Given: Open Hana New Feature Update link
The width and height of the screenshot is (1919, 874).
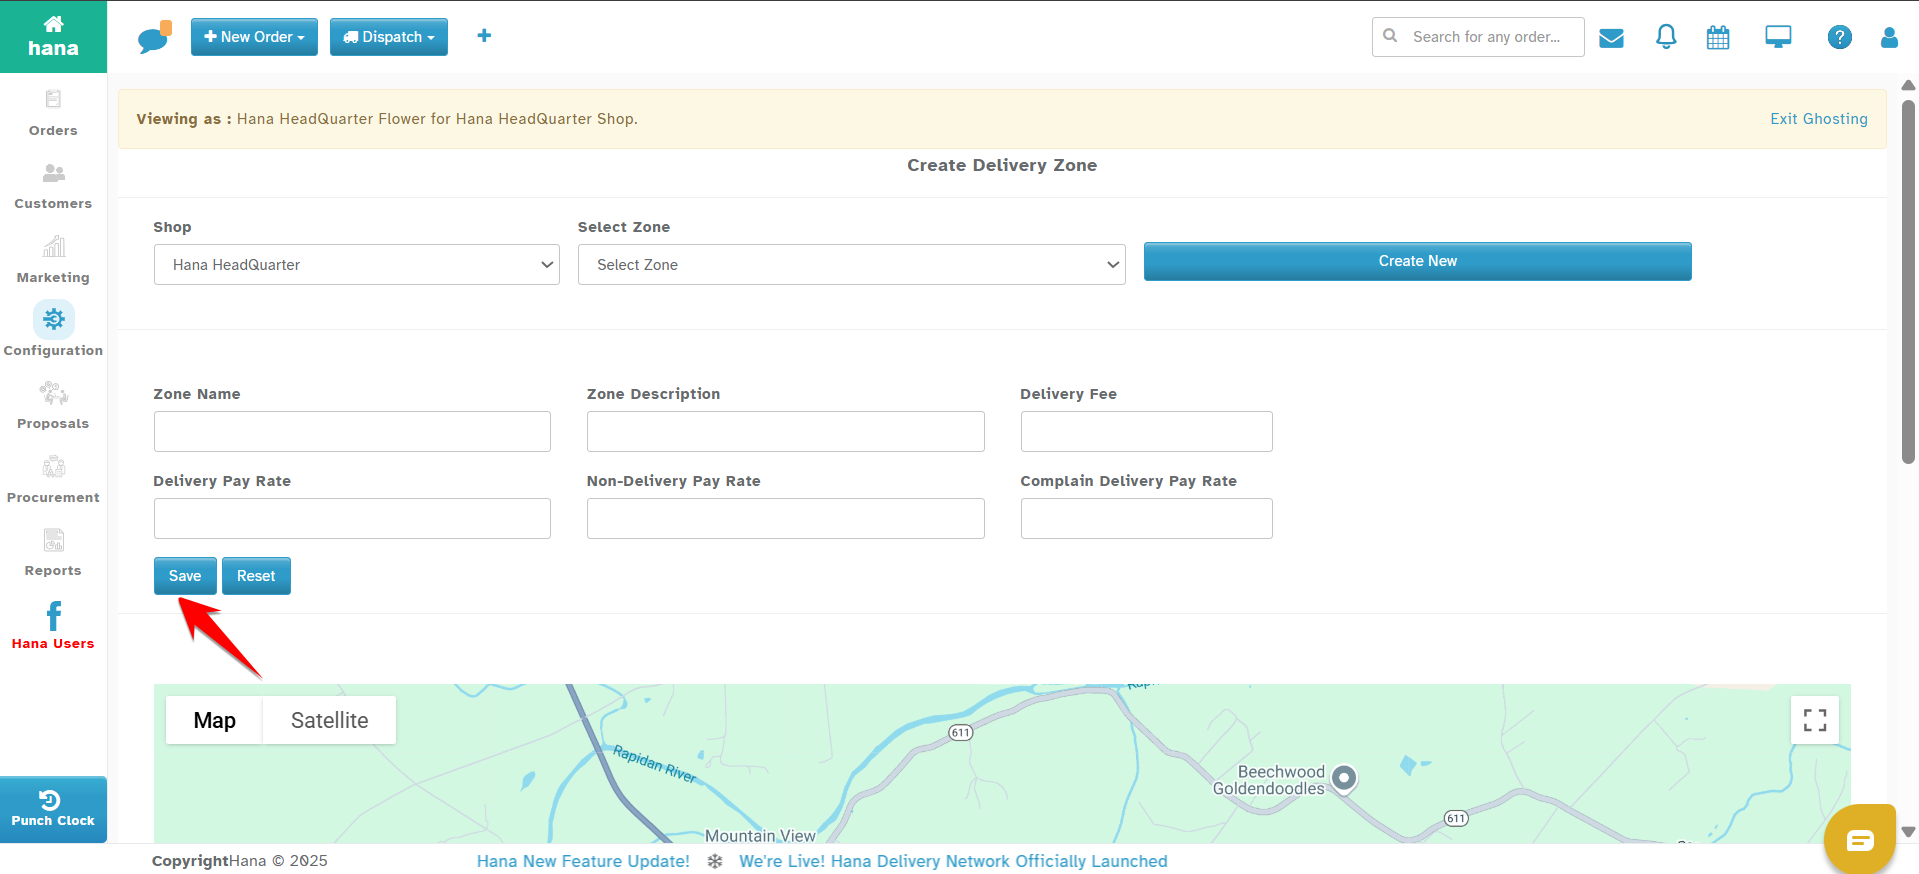Looking at the screenshot, I should click(x=583, y=861).
